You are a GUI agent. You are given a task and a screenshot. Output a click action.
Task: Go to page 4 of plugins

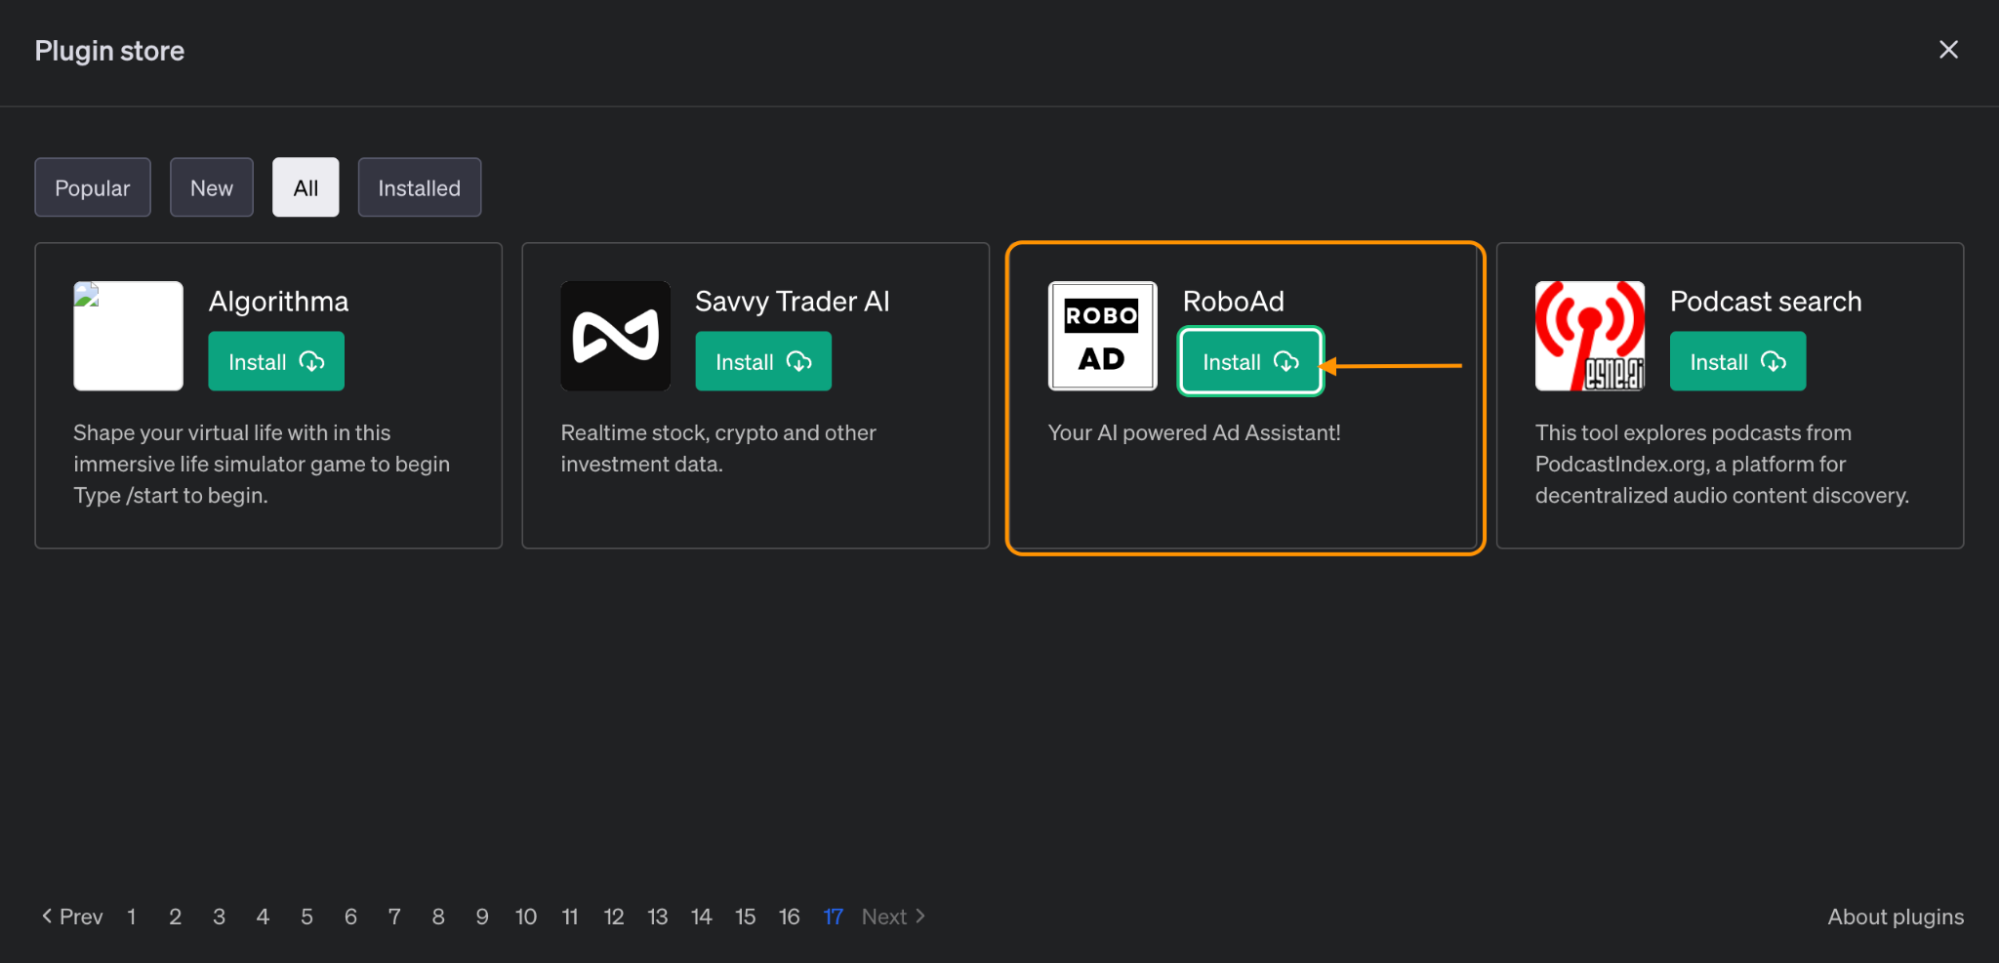[x=263, y=917]
